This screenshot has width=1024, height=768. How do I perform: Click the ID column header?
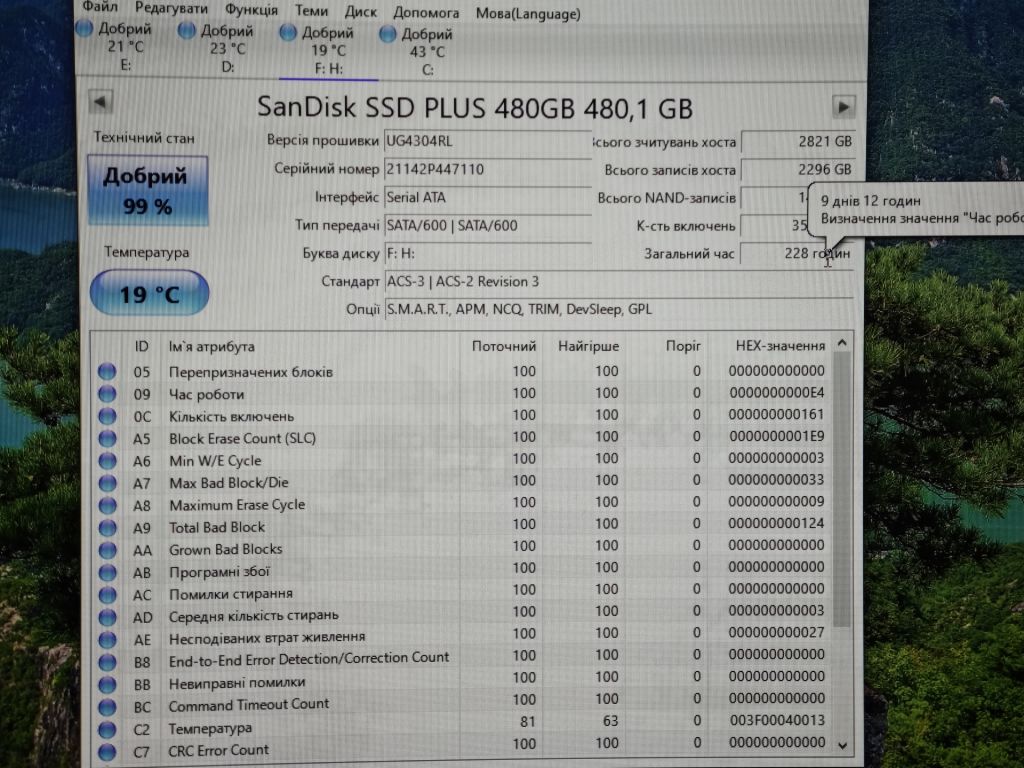click(141, 346)
